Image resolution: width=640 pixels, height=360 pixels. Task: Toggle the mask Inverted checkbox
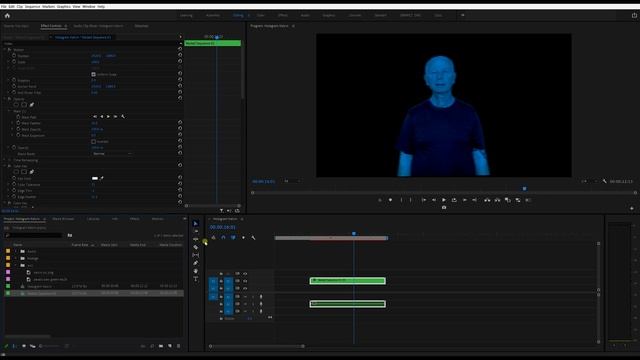click(x=93, y=142)
